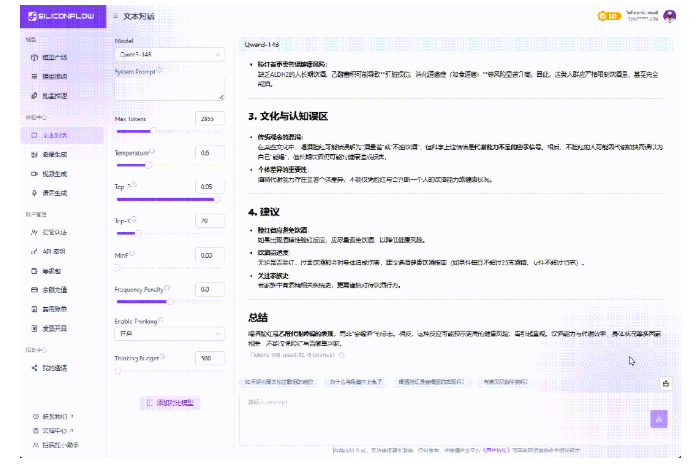Click the Max Tokens slider
This screenshot has height=467, width=699.
(x=150, y=131)
